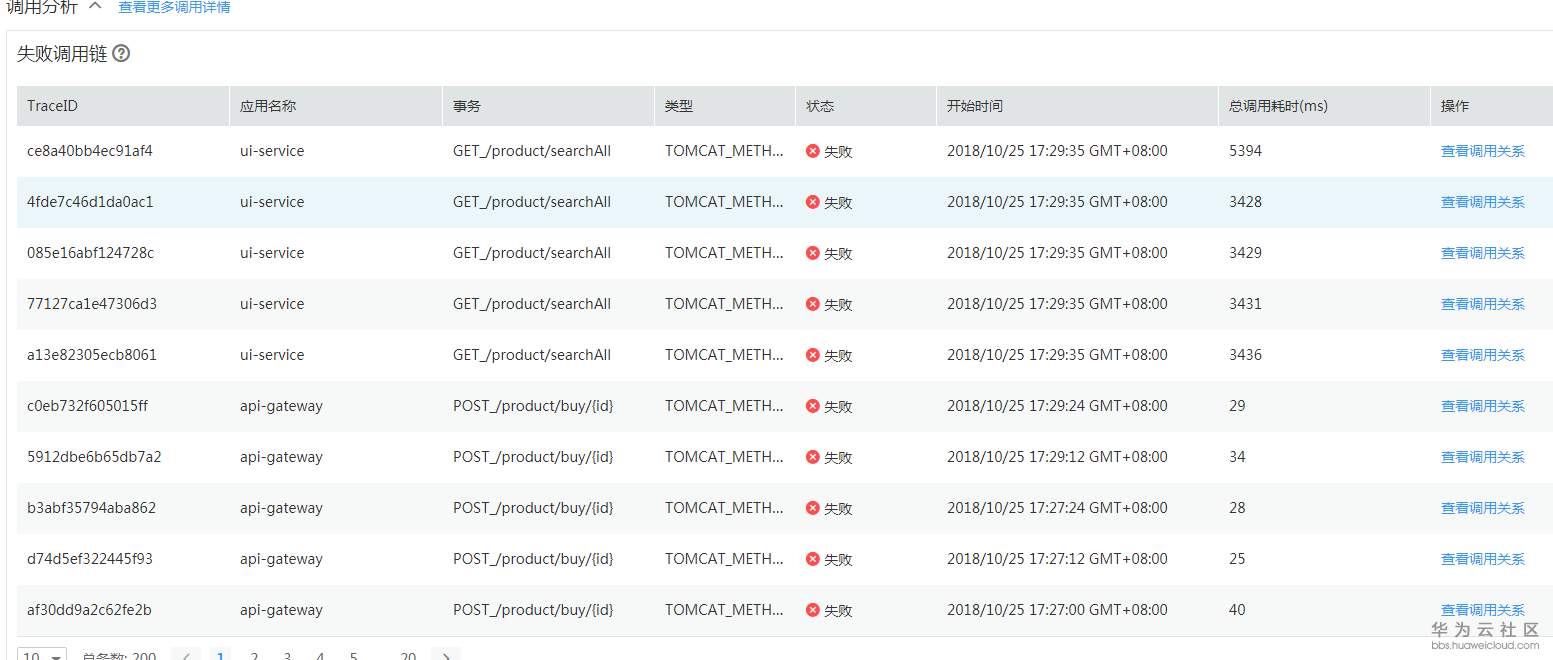View call relationship for trace ce8a40bb4ec91af4
1553x660 pixels.
tap(1482, 151)
